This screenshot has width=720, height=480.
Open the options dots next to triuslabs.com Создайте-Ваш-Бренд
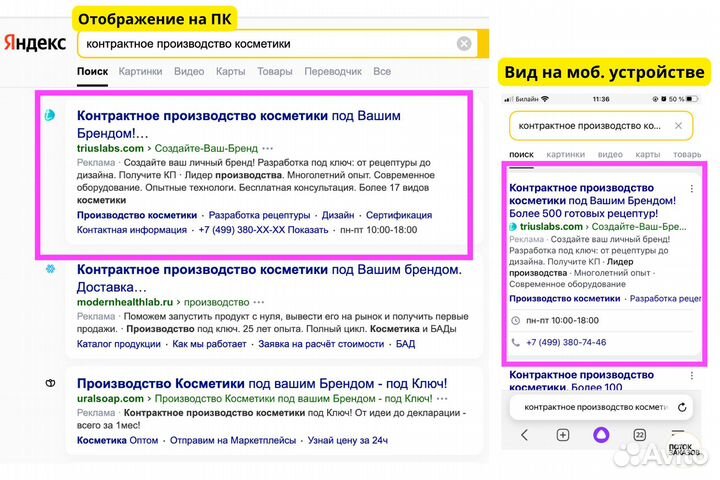click(x=268, y=148)
